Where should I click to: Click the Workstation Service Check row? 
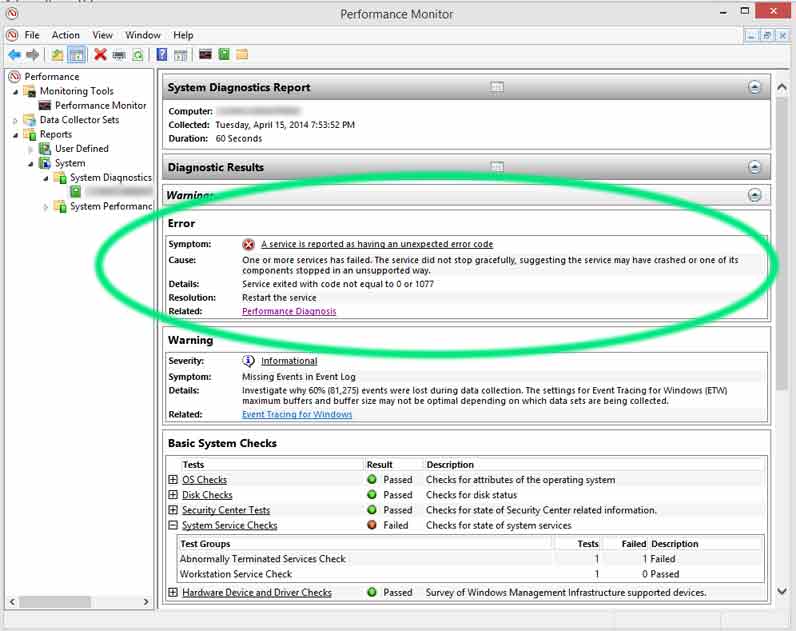pos(470,574)
